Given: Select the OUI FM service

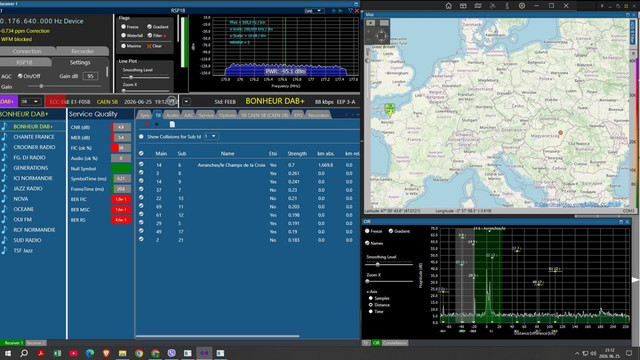Looking at the screenshot, I should point(22,219).
